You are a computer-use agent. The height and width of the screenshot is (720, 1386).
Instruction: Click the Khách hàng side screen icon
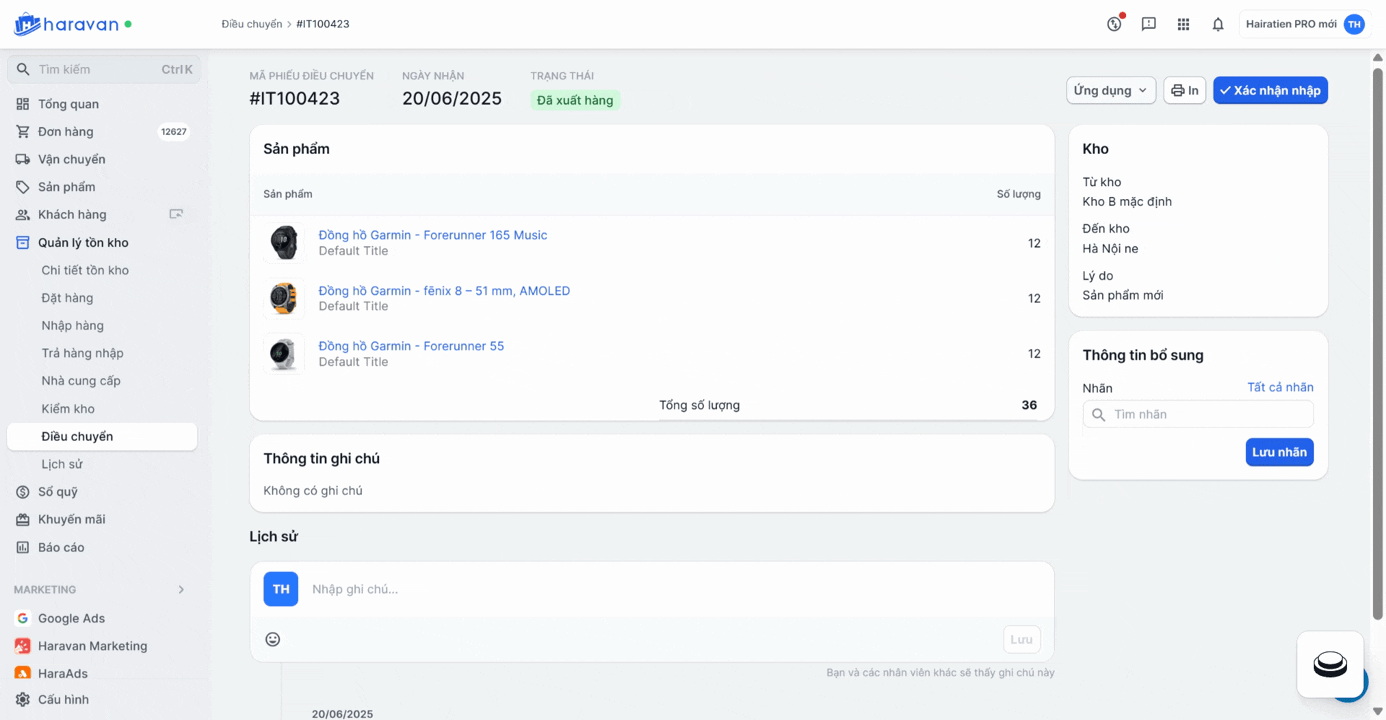pos(176,214)
